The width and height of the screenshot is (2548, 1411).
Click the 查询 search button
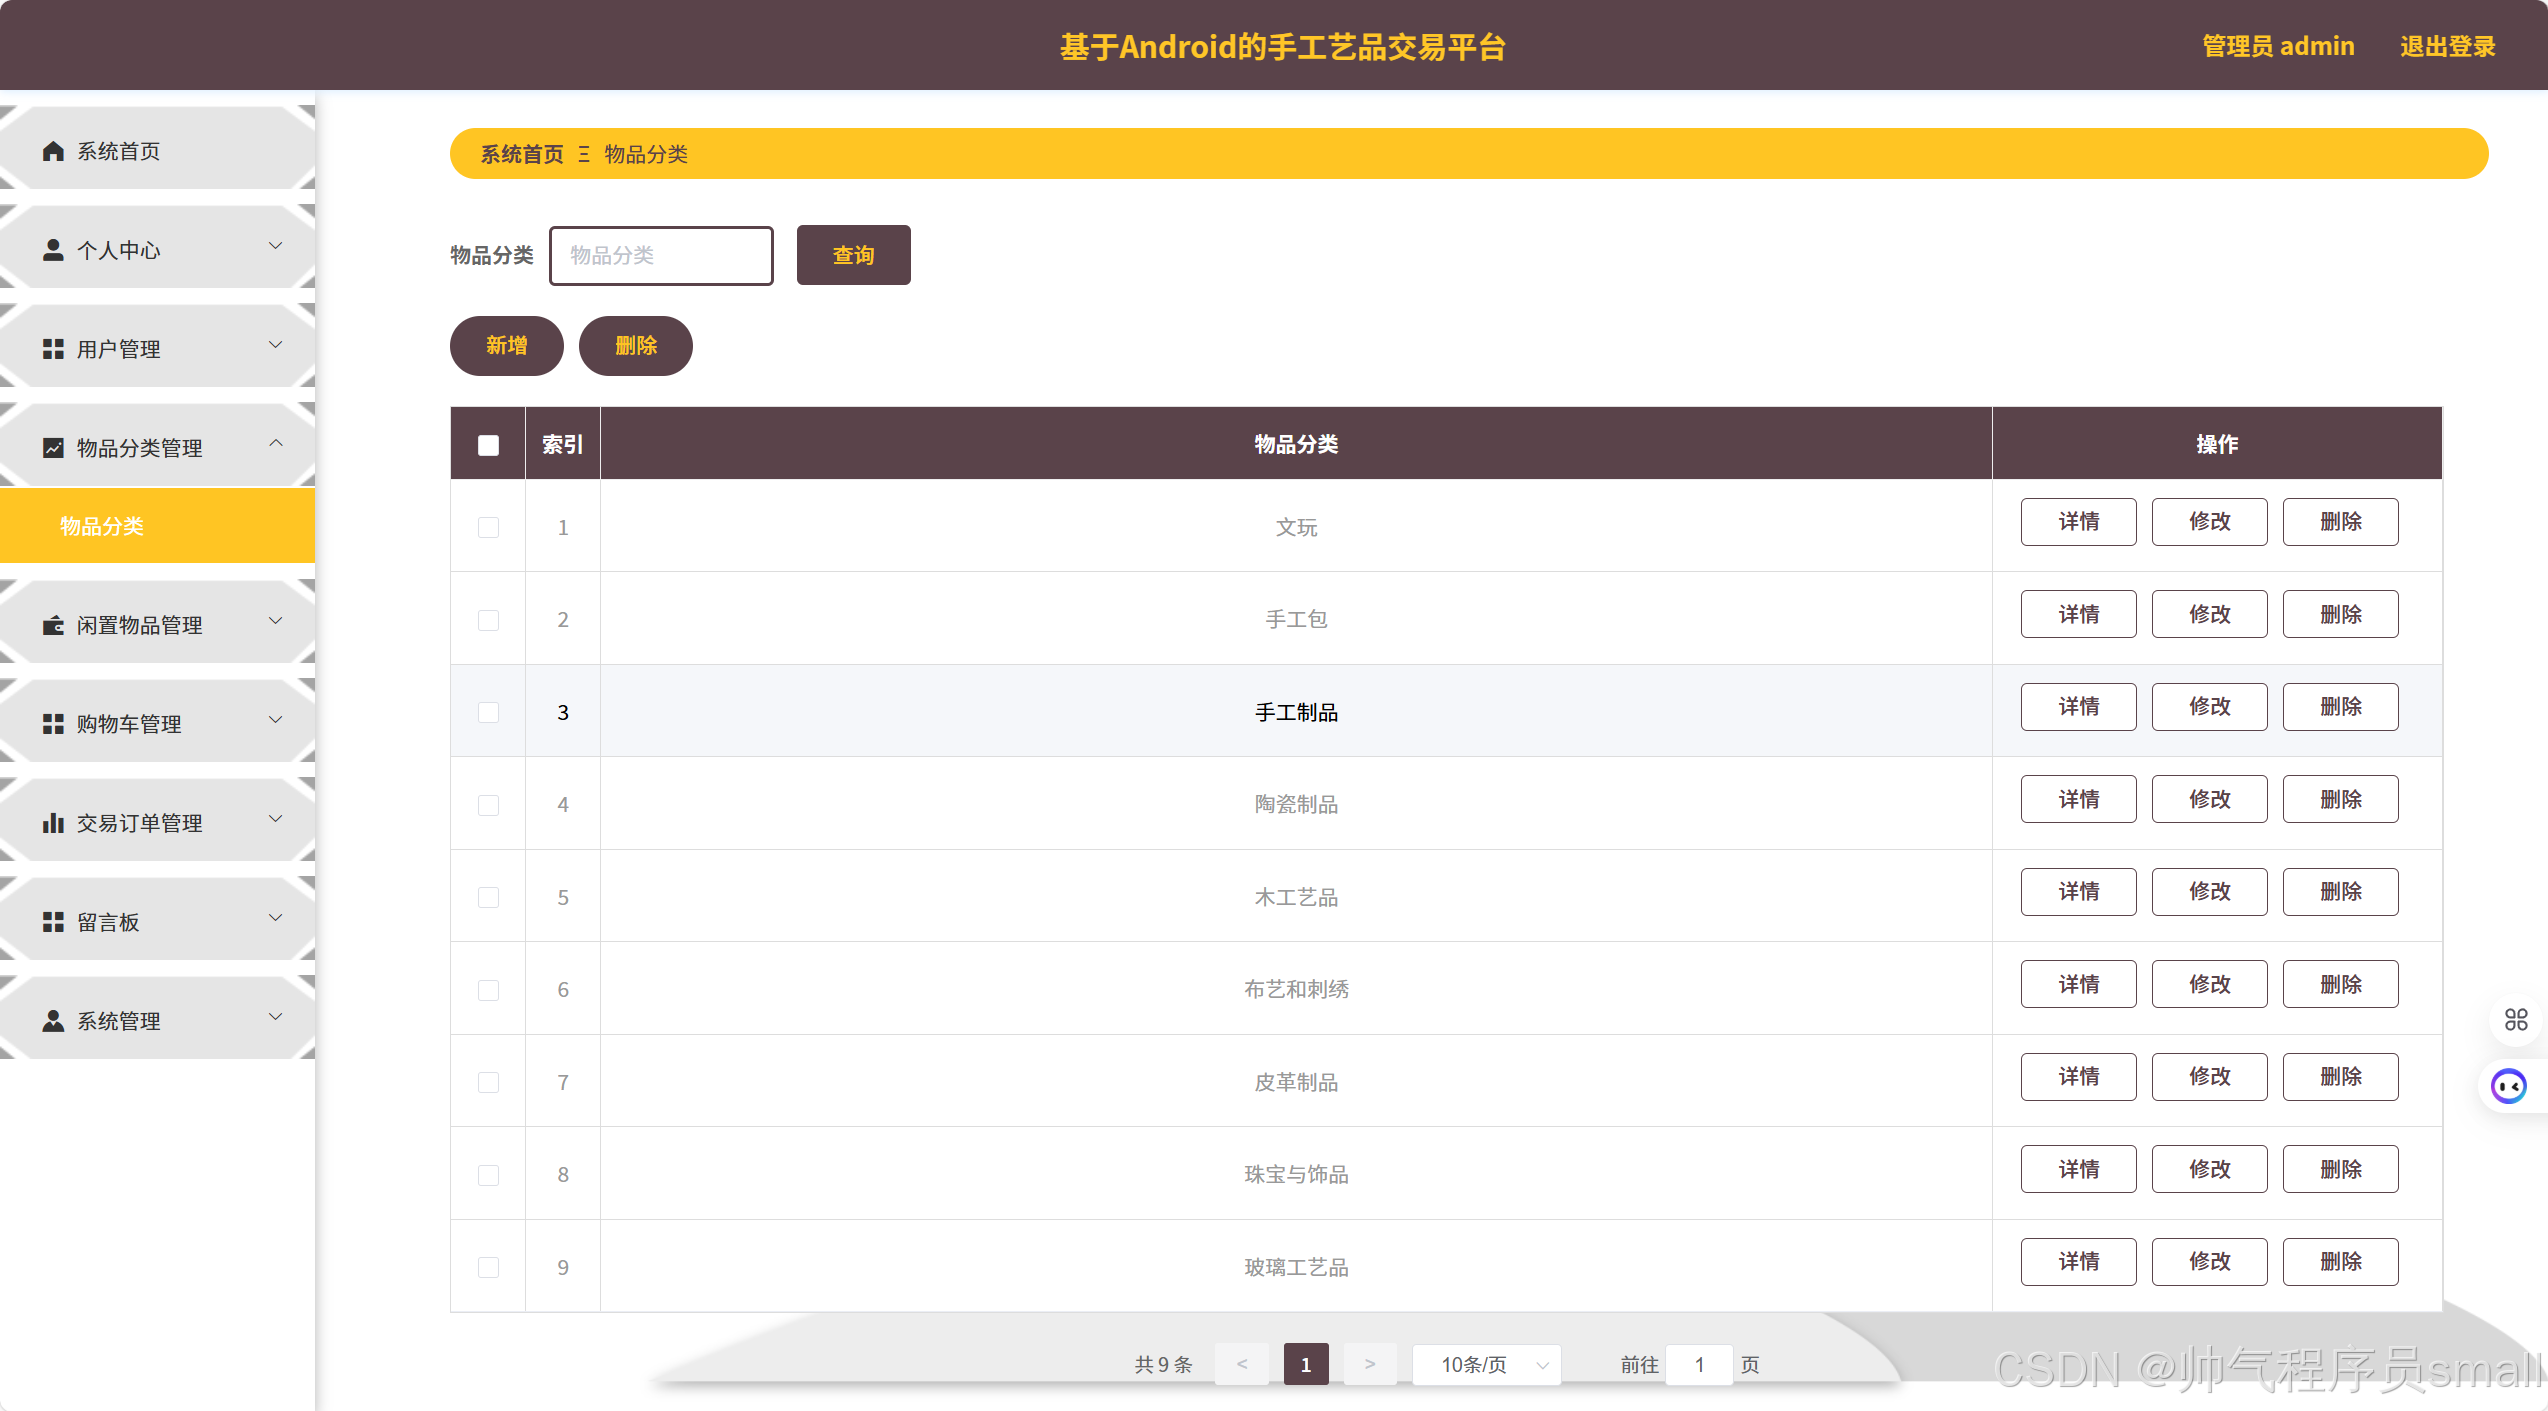click(x=853, y=255)
